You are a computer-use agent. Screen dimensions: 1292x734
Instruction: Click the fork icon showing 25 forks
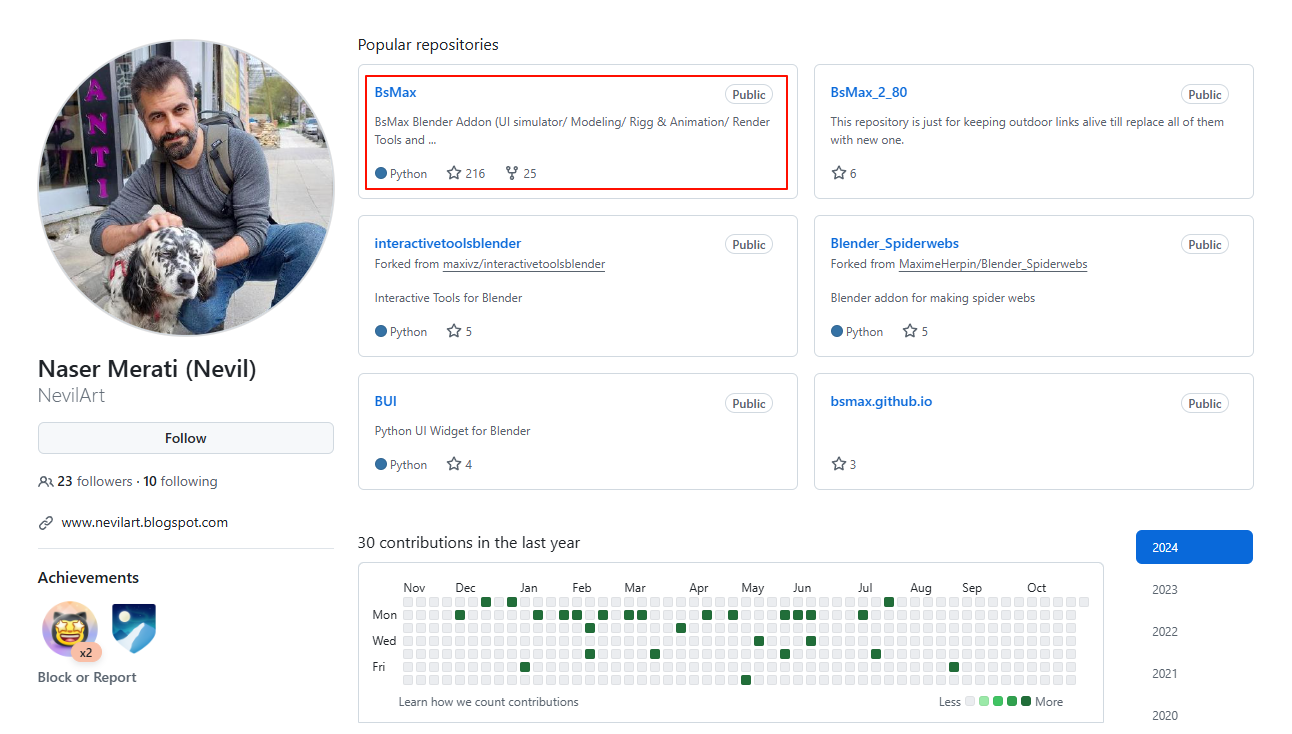512,173
